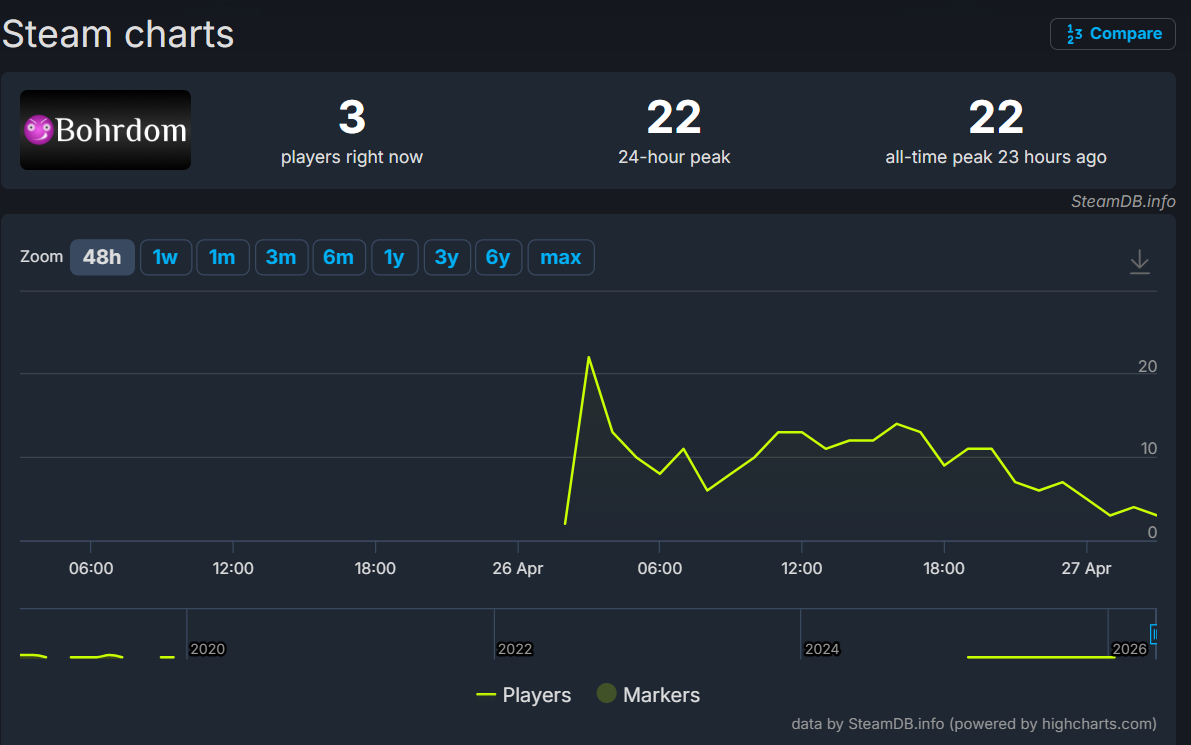This screenshot has width=1191, height=745.
Task: Click the 2020 label in navigator timeline
Action: click(x=207, y=649)
